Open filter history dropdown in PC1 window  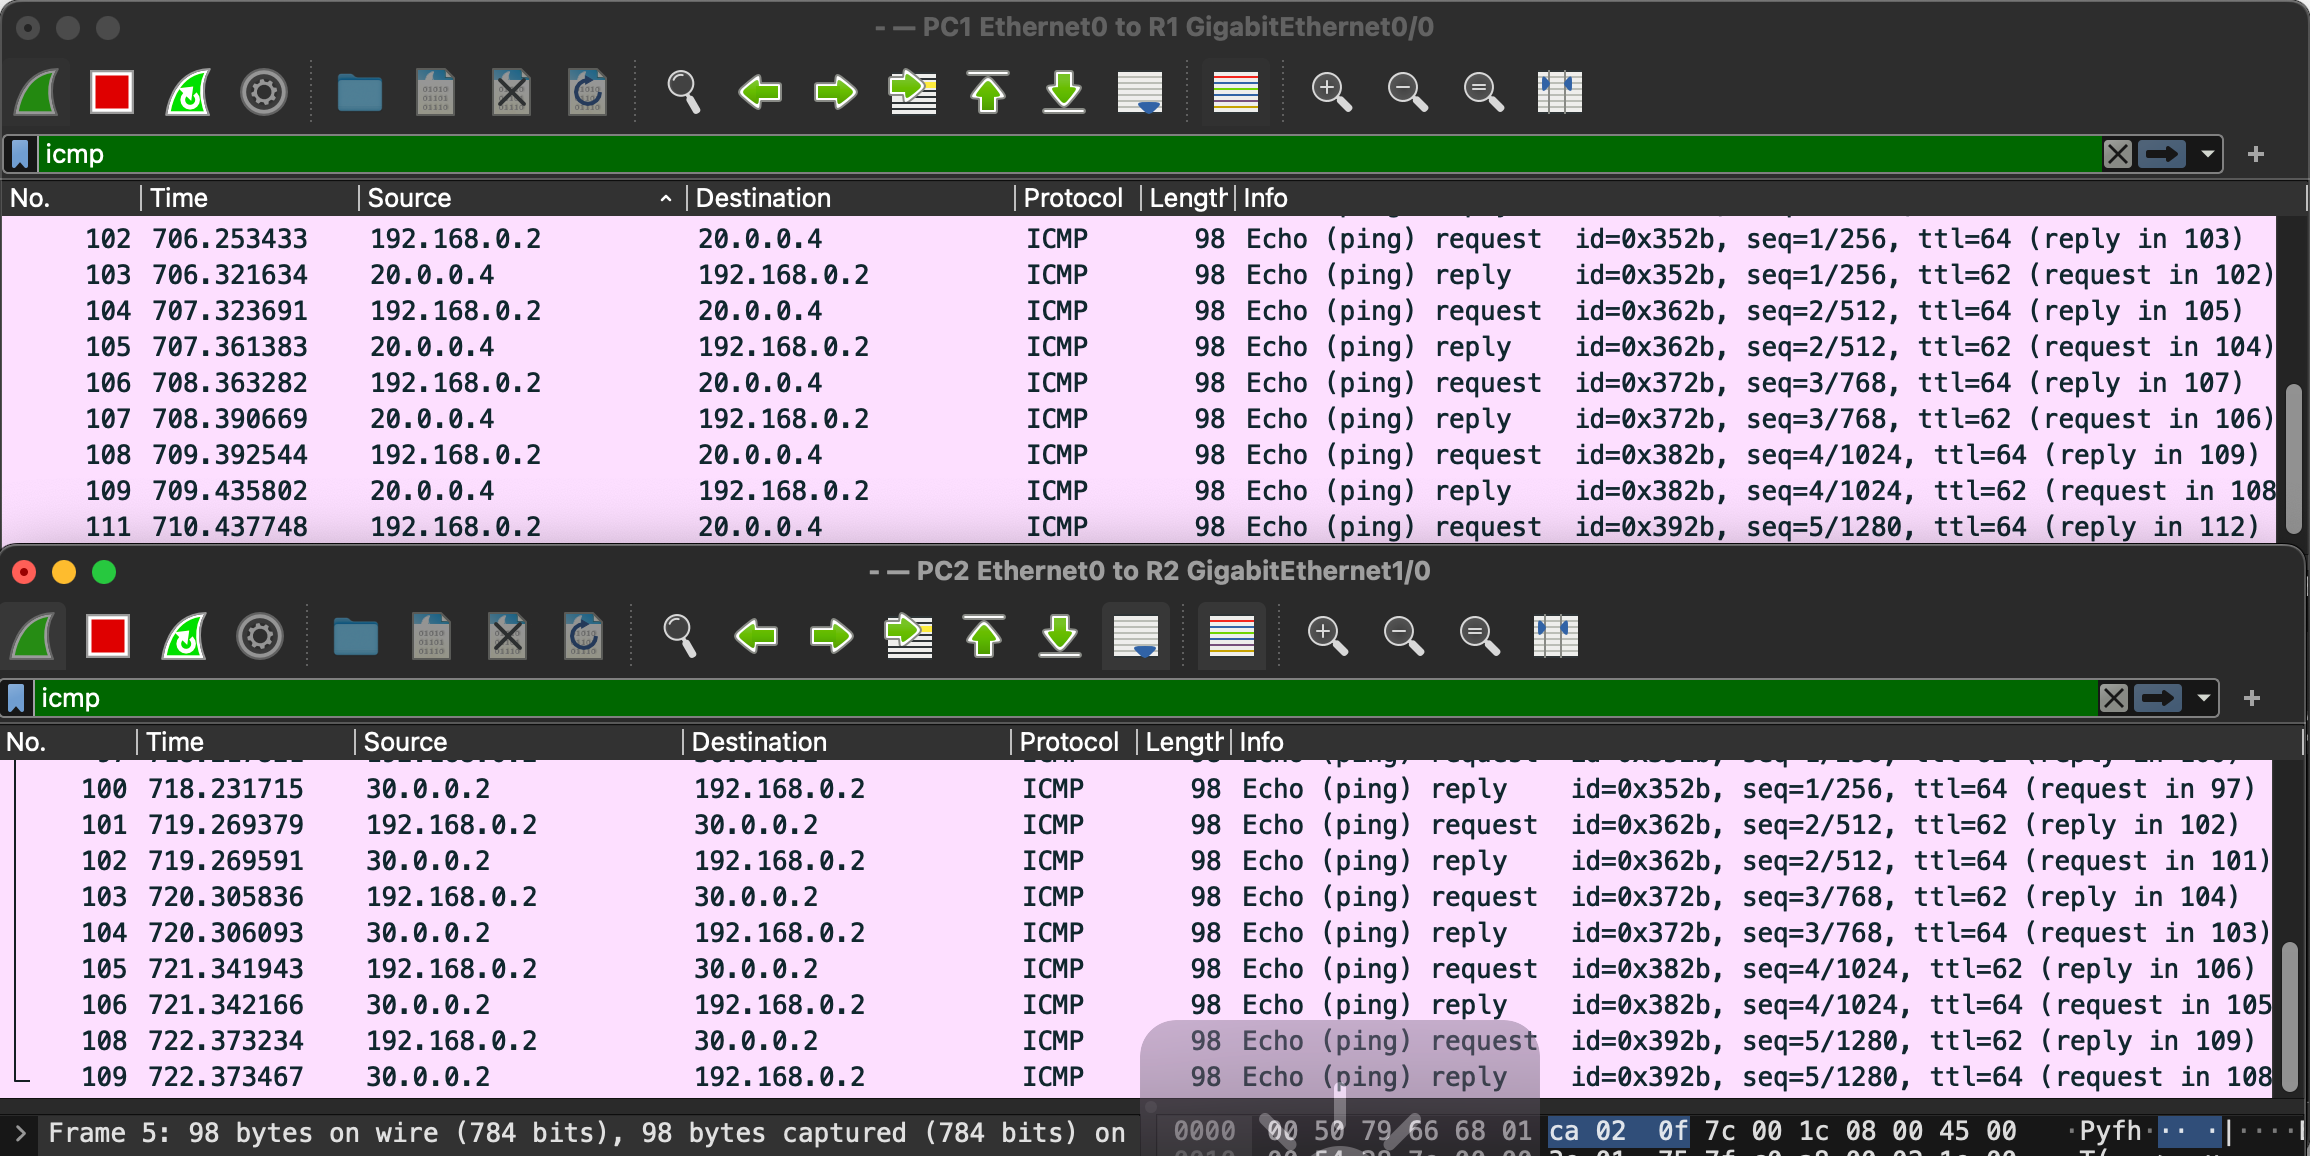pos(2207,154)
